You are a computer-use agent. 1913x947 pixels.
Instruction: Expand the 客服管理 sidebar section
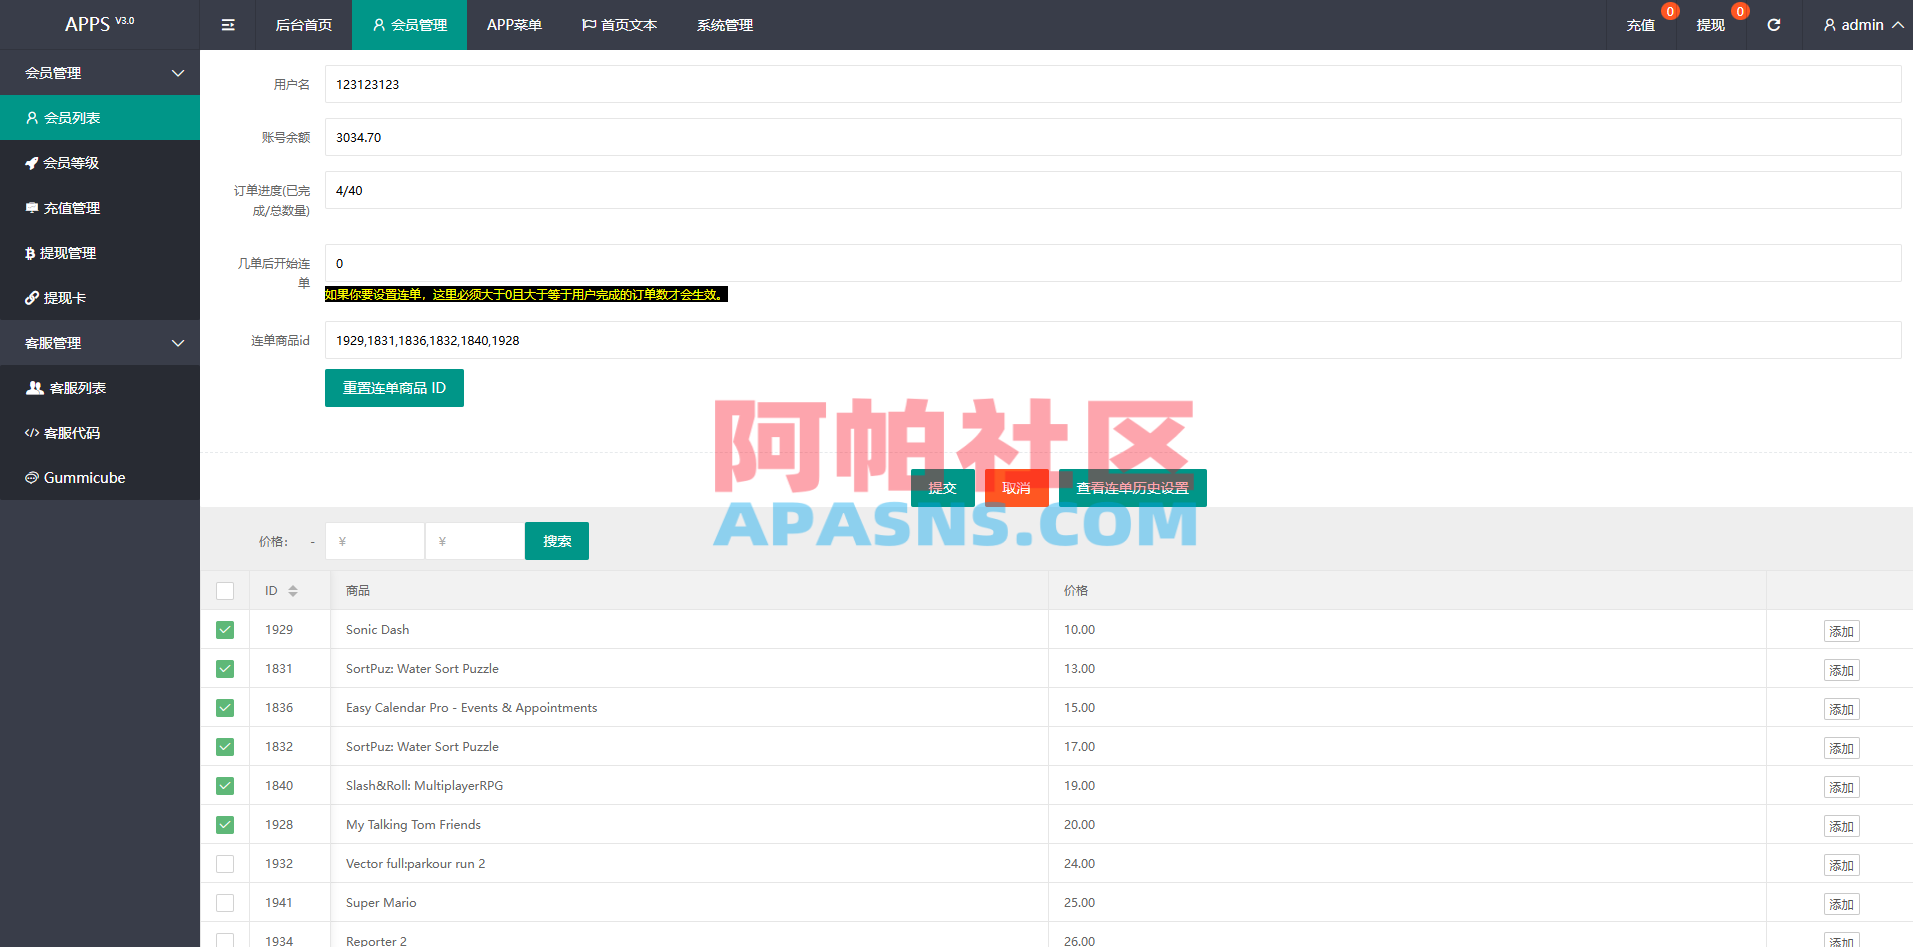click(x=100, y=342)
